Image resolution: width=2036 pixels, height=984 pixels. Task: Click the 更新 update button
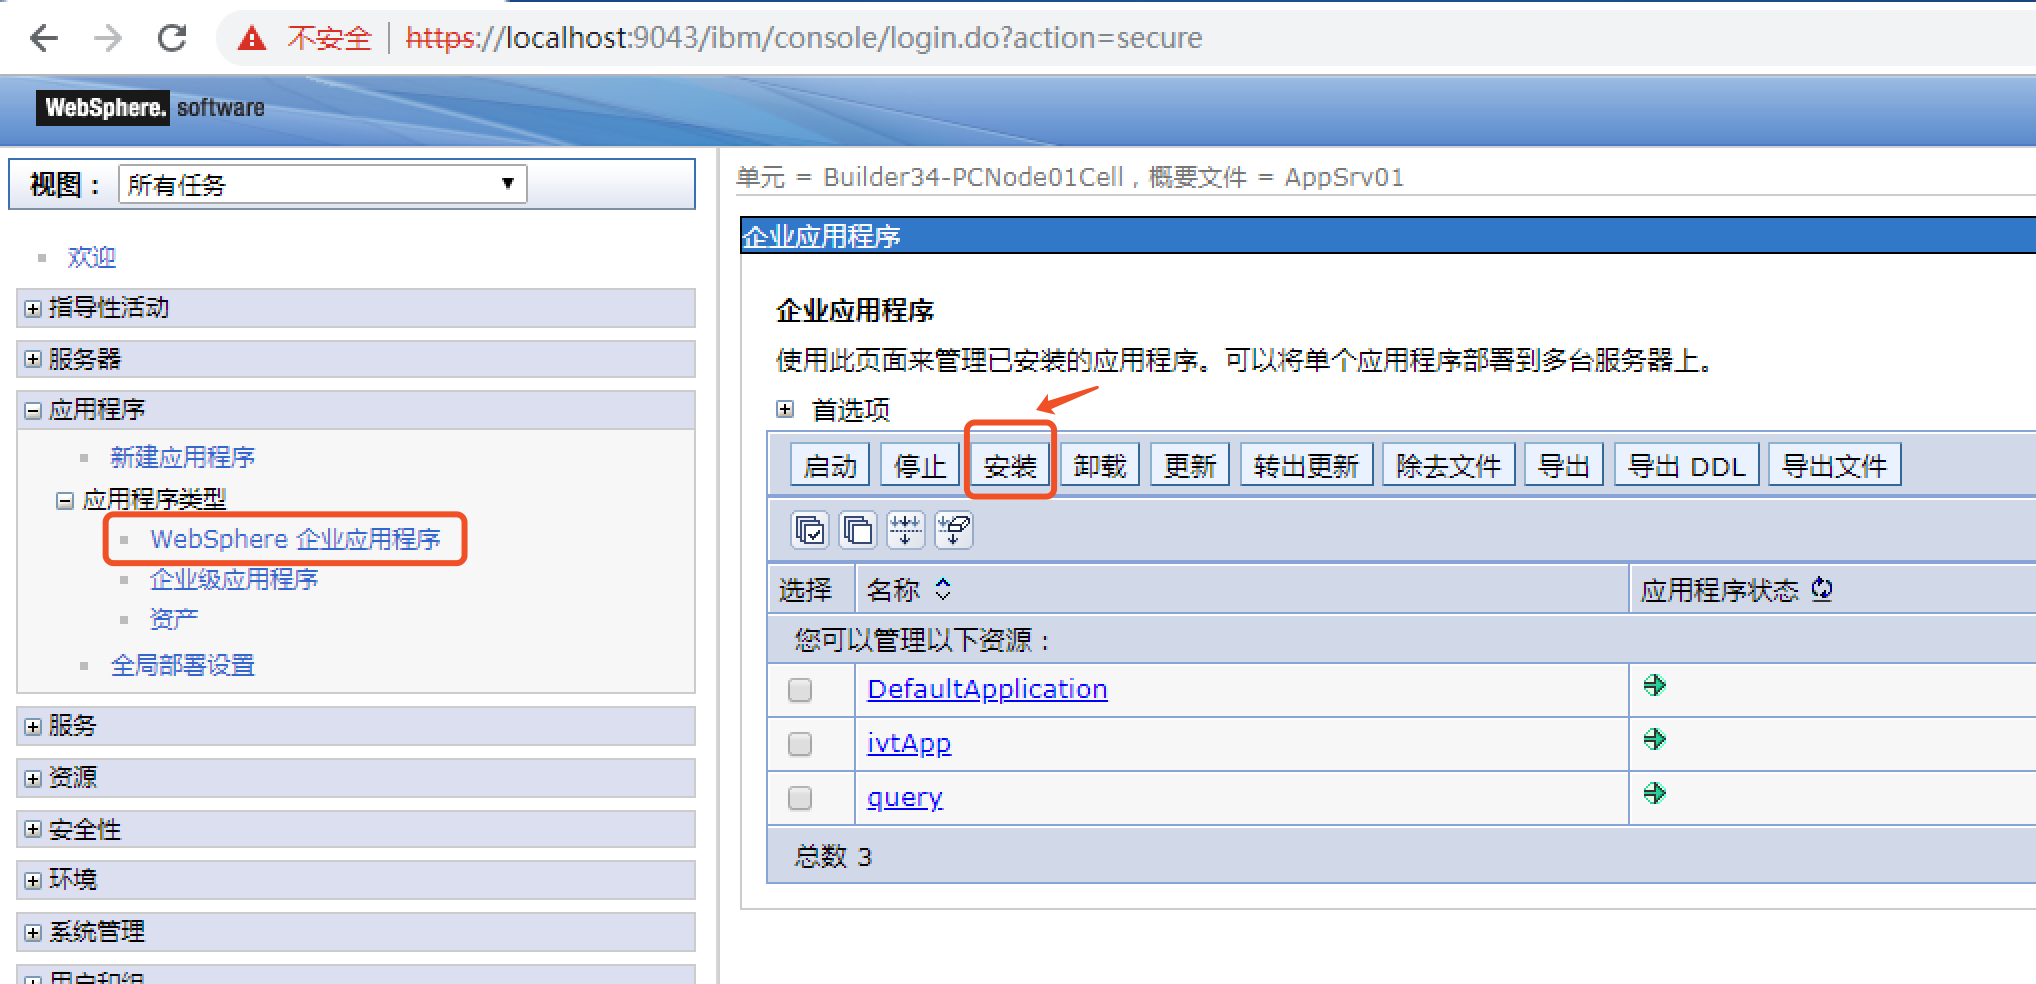pyautogui.click(x=1190, y=465)
